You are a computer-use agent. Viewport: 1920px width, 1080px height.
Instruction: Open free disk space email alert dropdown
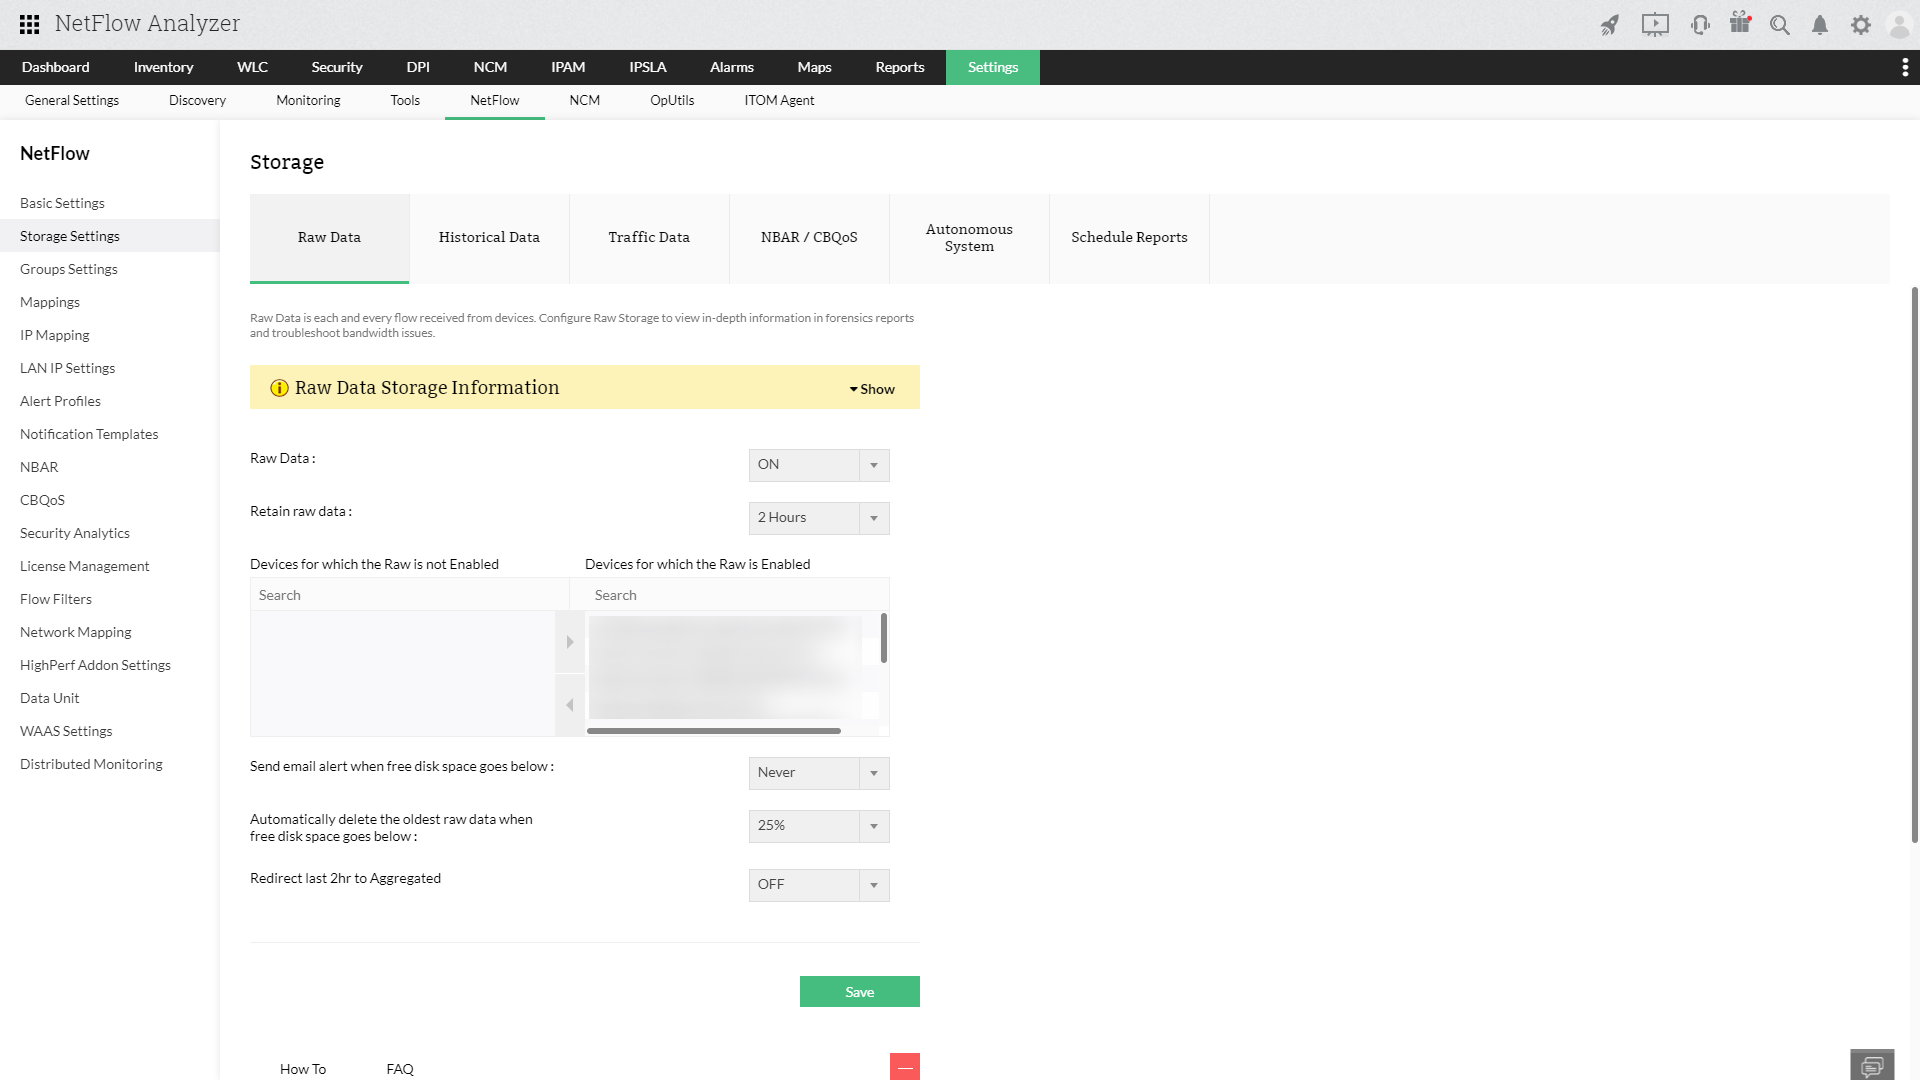(x=818, y=773)
